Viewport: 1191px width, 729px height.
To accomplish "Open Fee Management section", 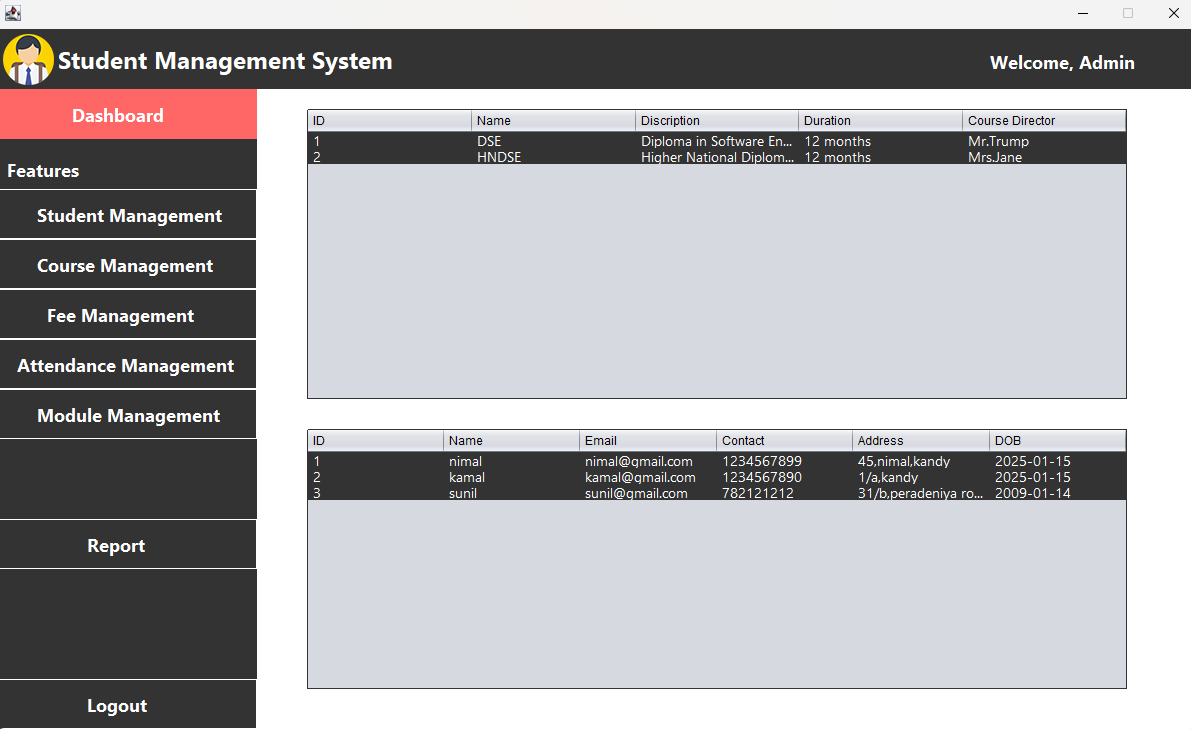I will 128,315.
